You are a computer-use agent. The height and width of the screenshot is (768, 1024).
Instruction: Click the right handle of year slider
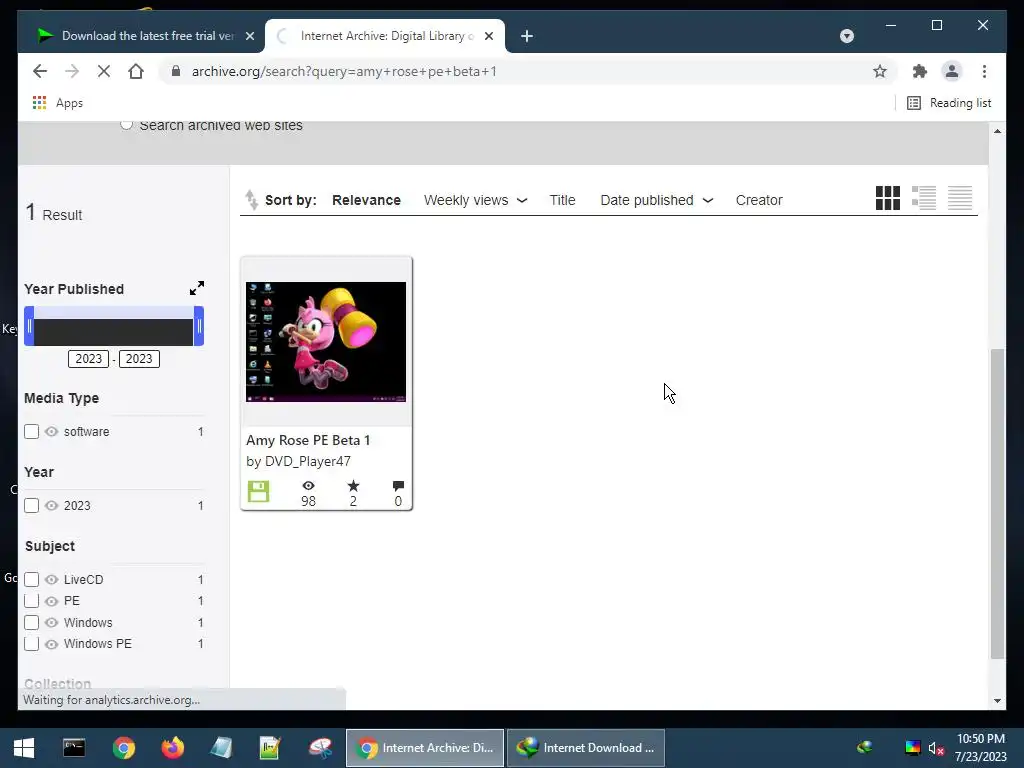tap(199, 326)
